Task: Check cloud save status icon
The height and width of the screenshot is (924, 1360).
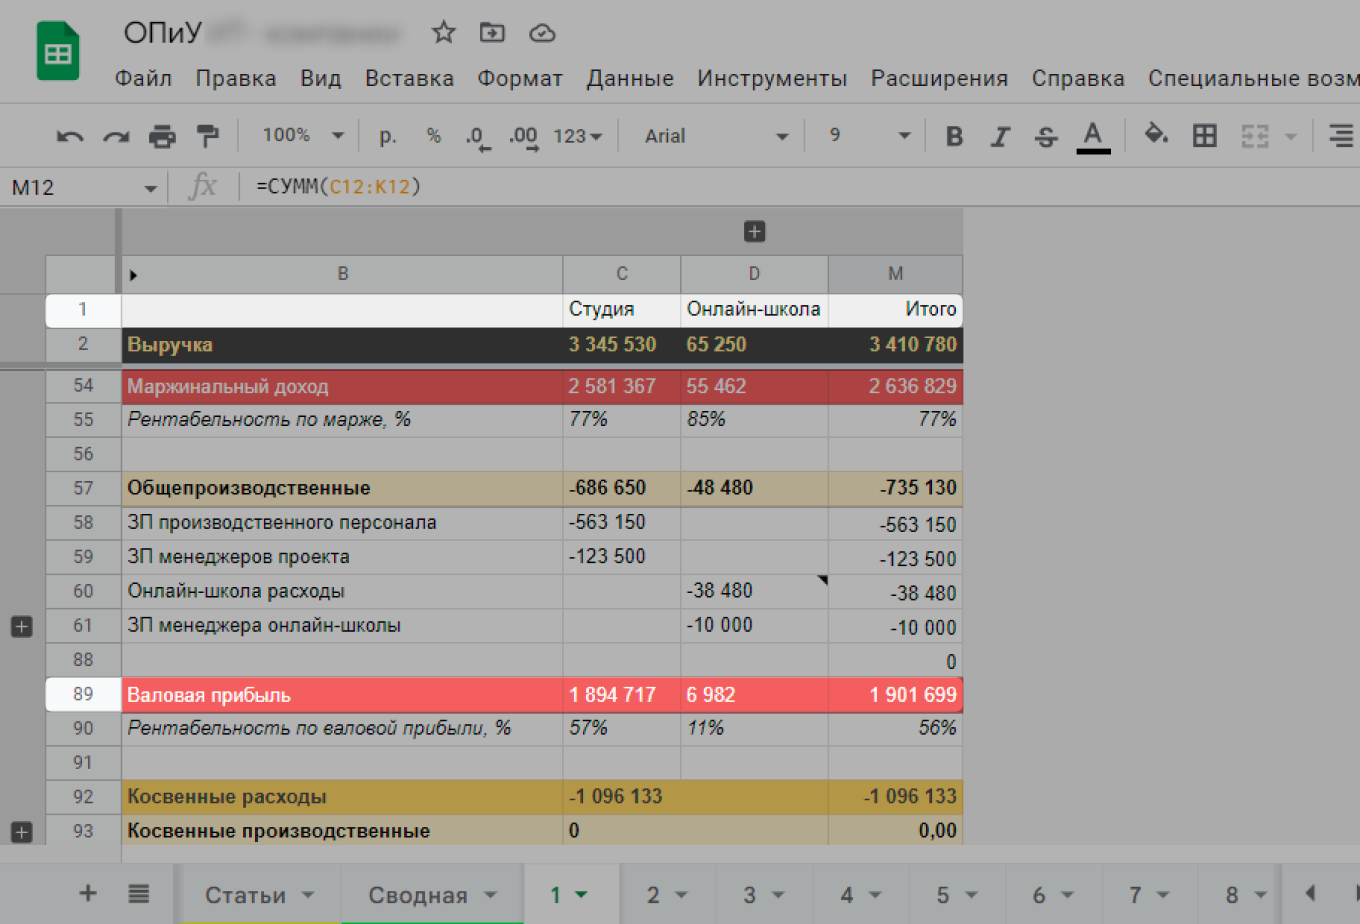Action: coord(542,33)
